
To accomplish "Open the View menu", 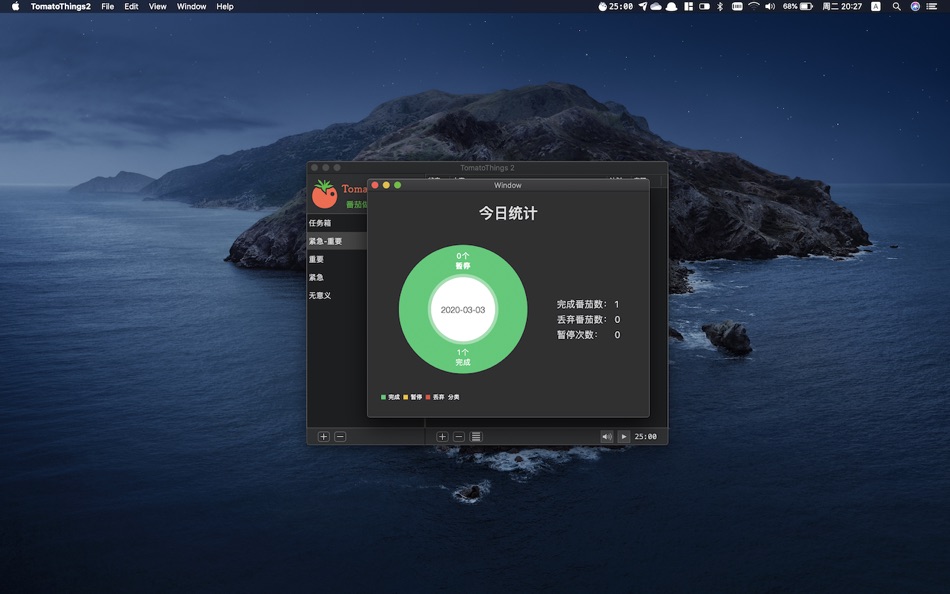I will click(x=157, y=7).
